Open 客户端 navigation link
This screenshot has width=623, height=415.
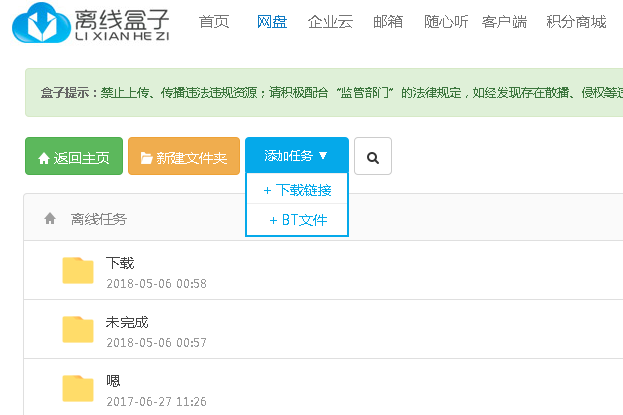[504, 22]
